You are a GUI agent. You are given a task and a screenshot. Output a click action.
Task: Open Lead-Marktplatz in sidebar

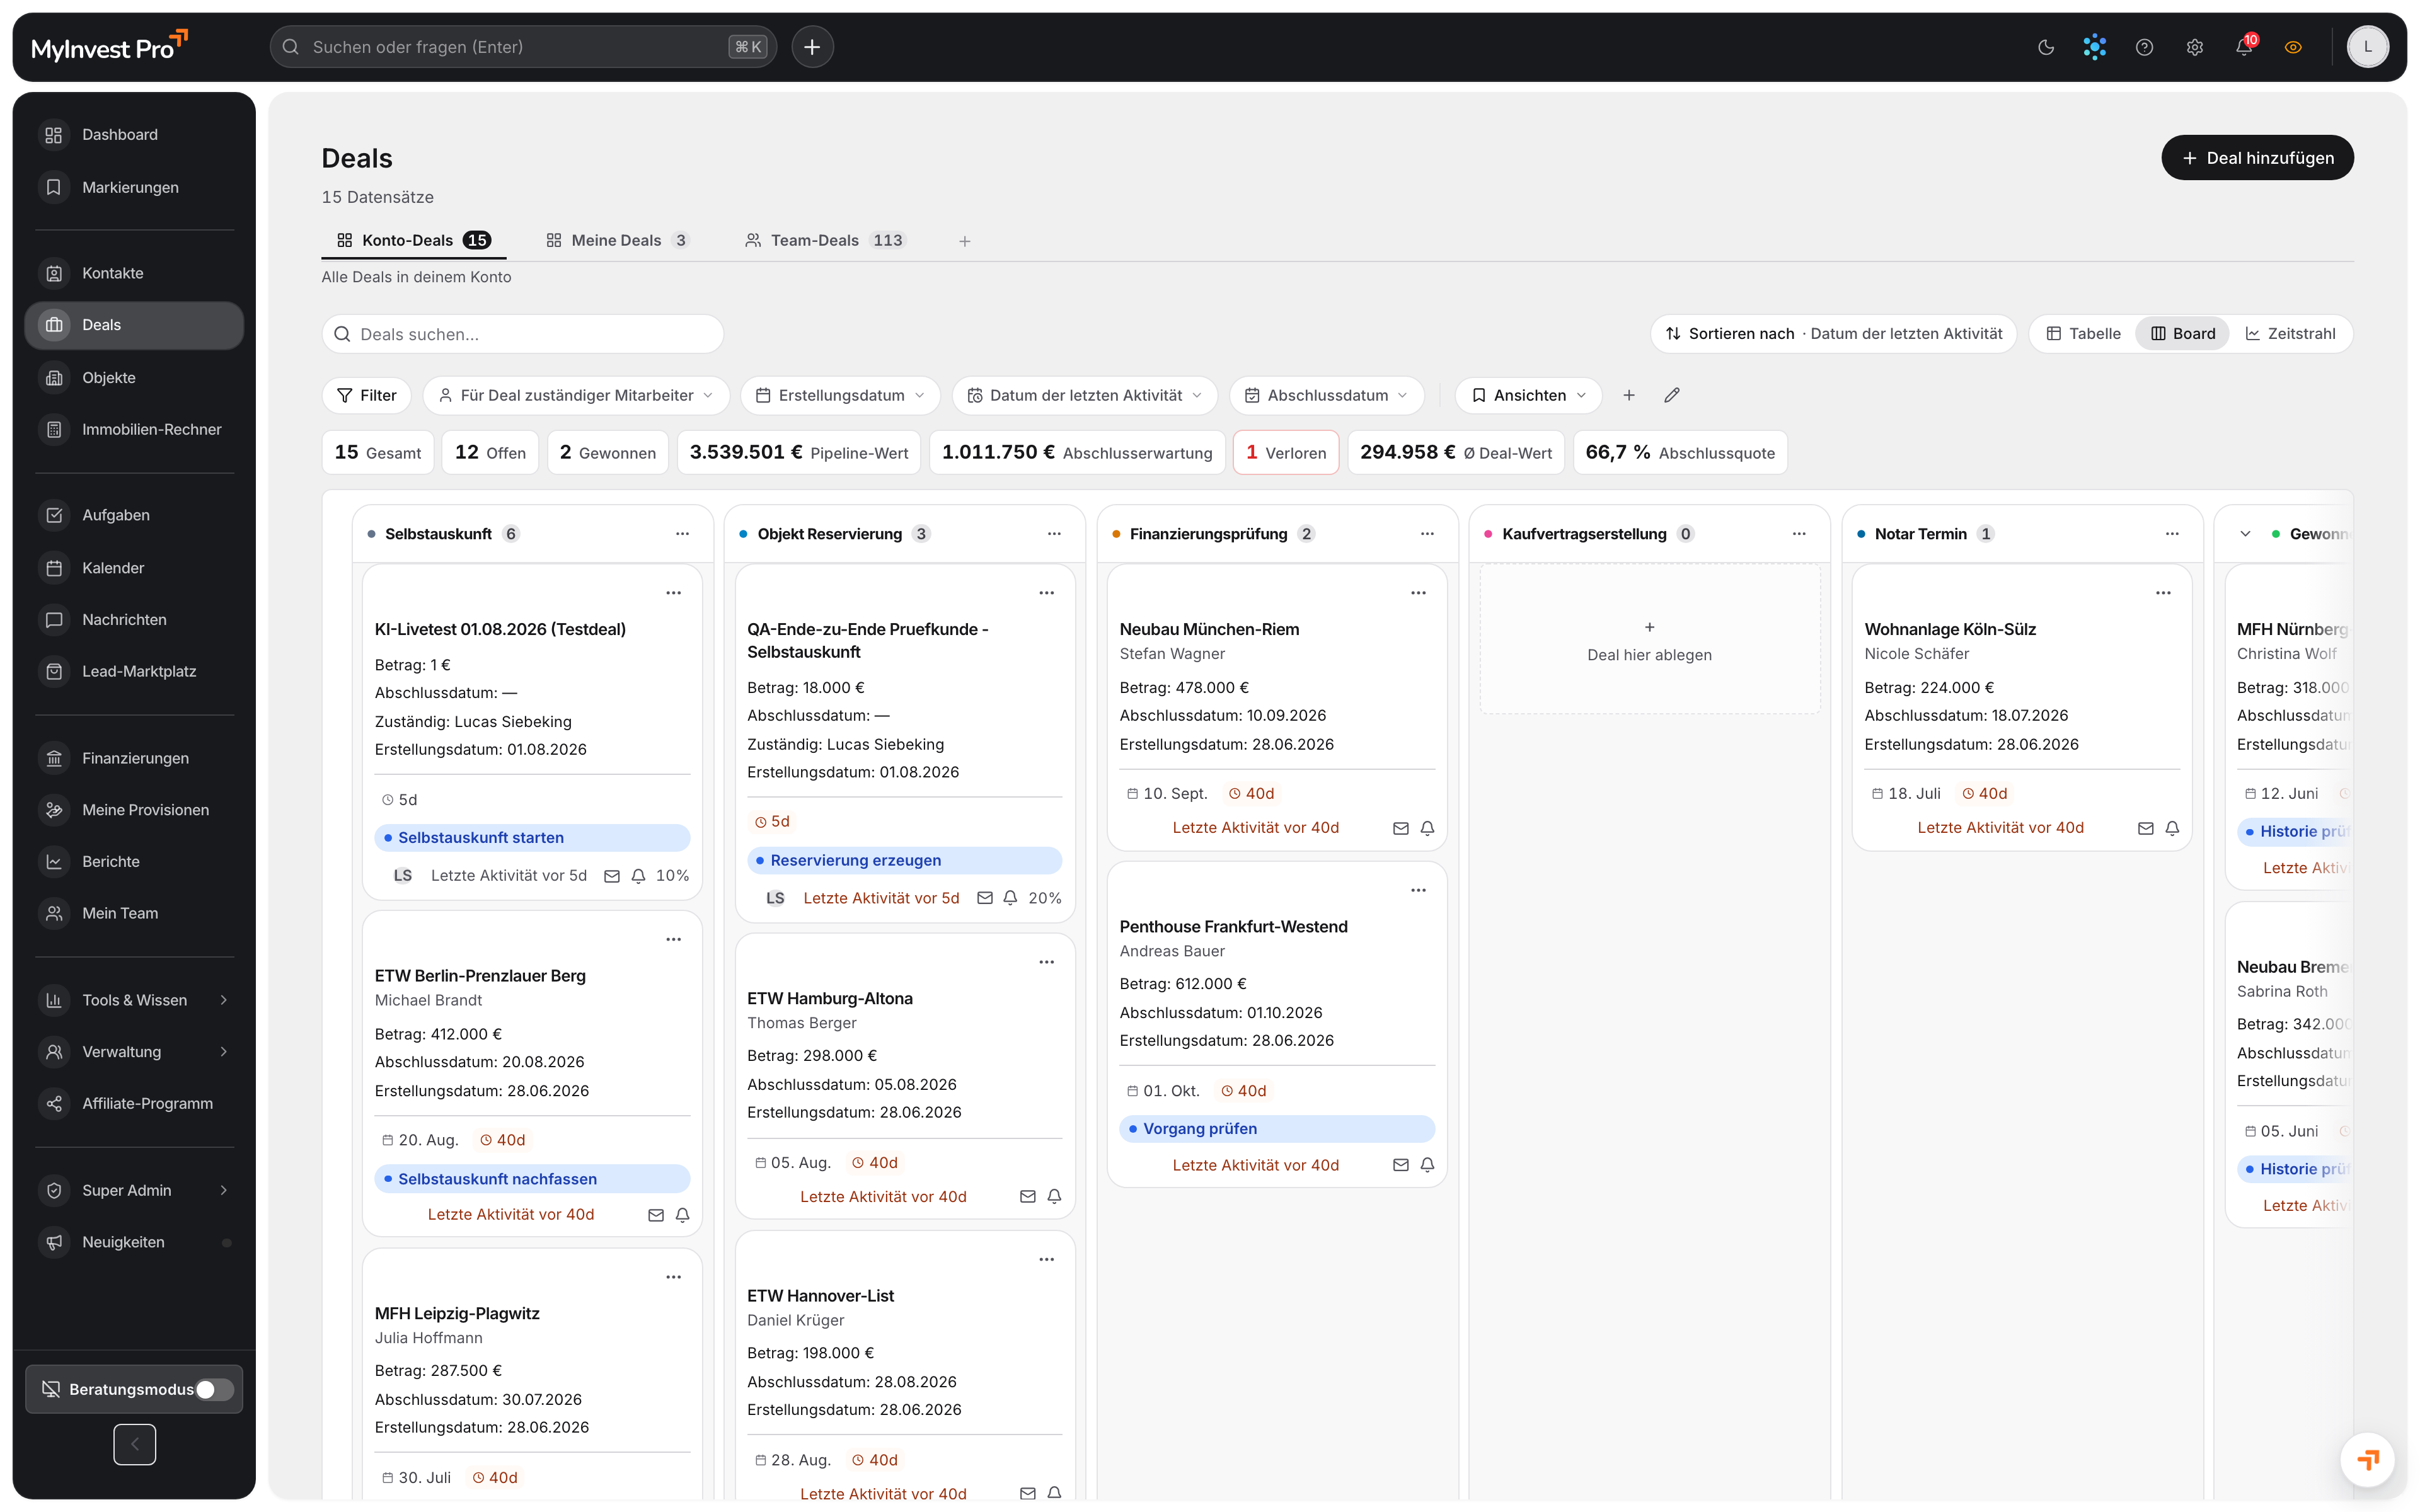click(134, 671)
